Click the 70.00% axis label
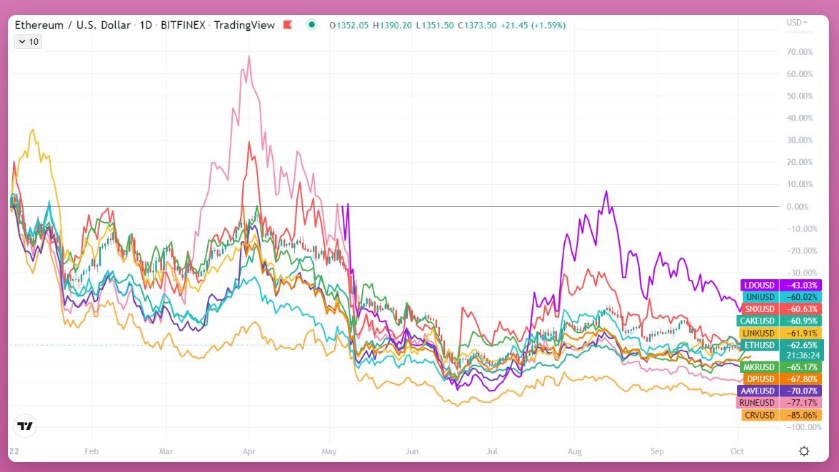839x472 pixels. pyautogui.click(x=799, y=52)
